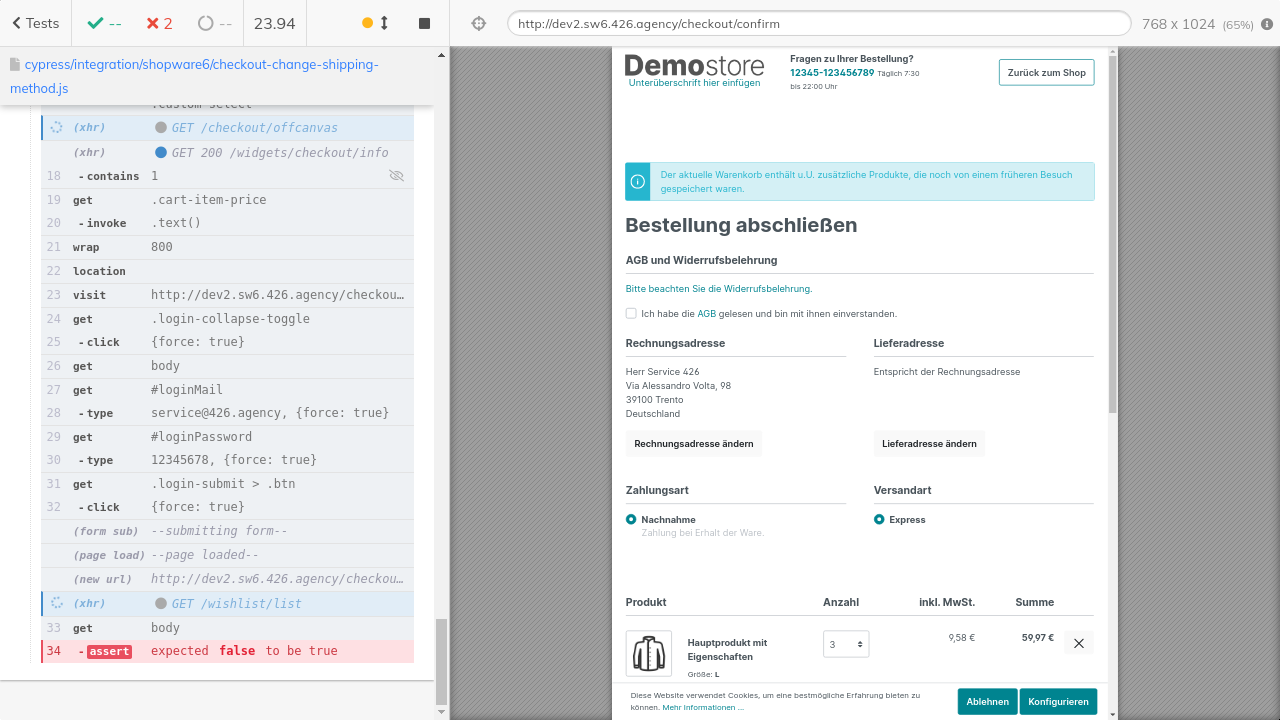Image resolution: width=1280 pixels, height=720 pixels.
Task: Select the Nachnahme payment radio button
Action: (631, 519)
